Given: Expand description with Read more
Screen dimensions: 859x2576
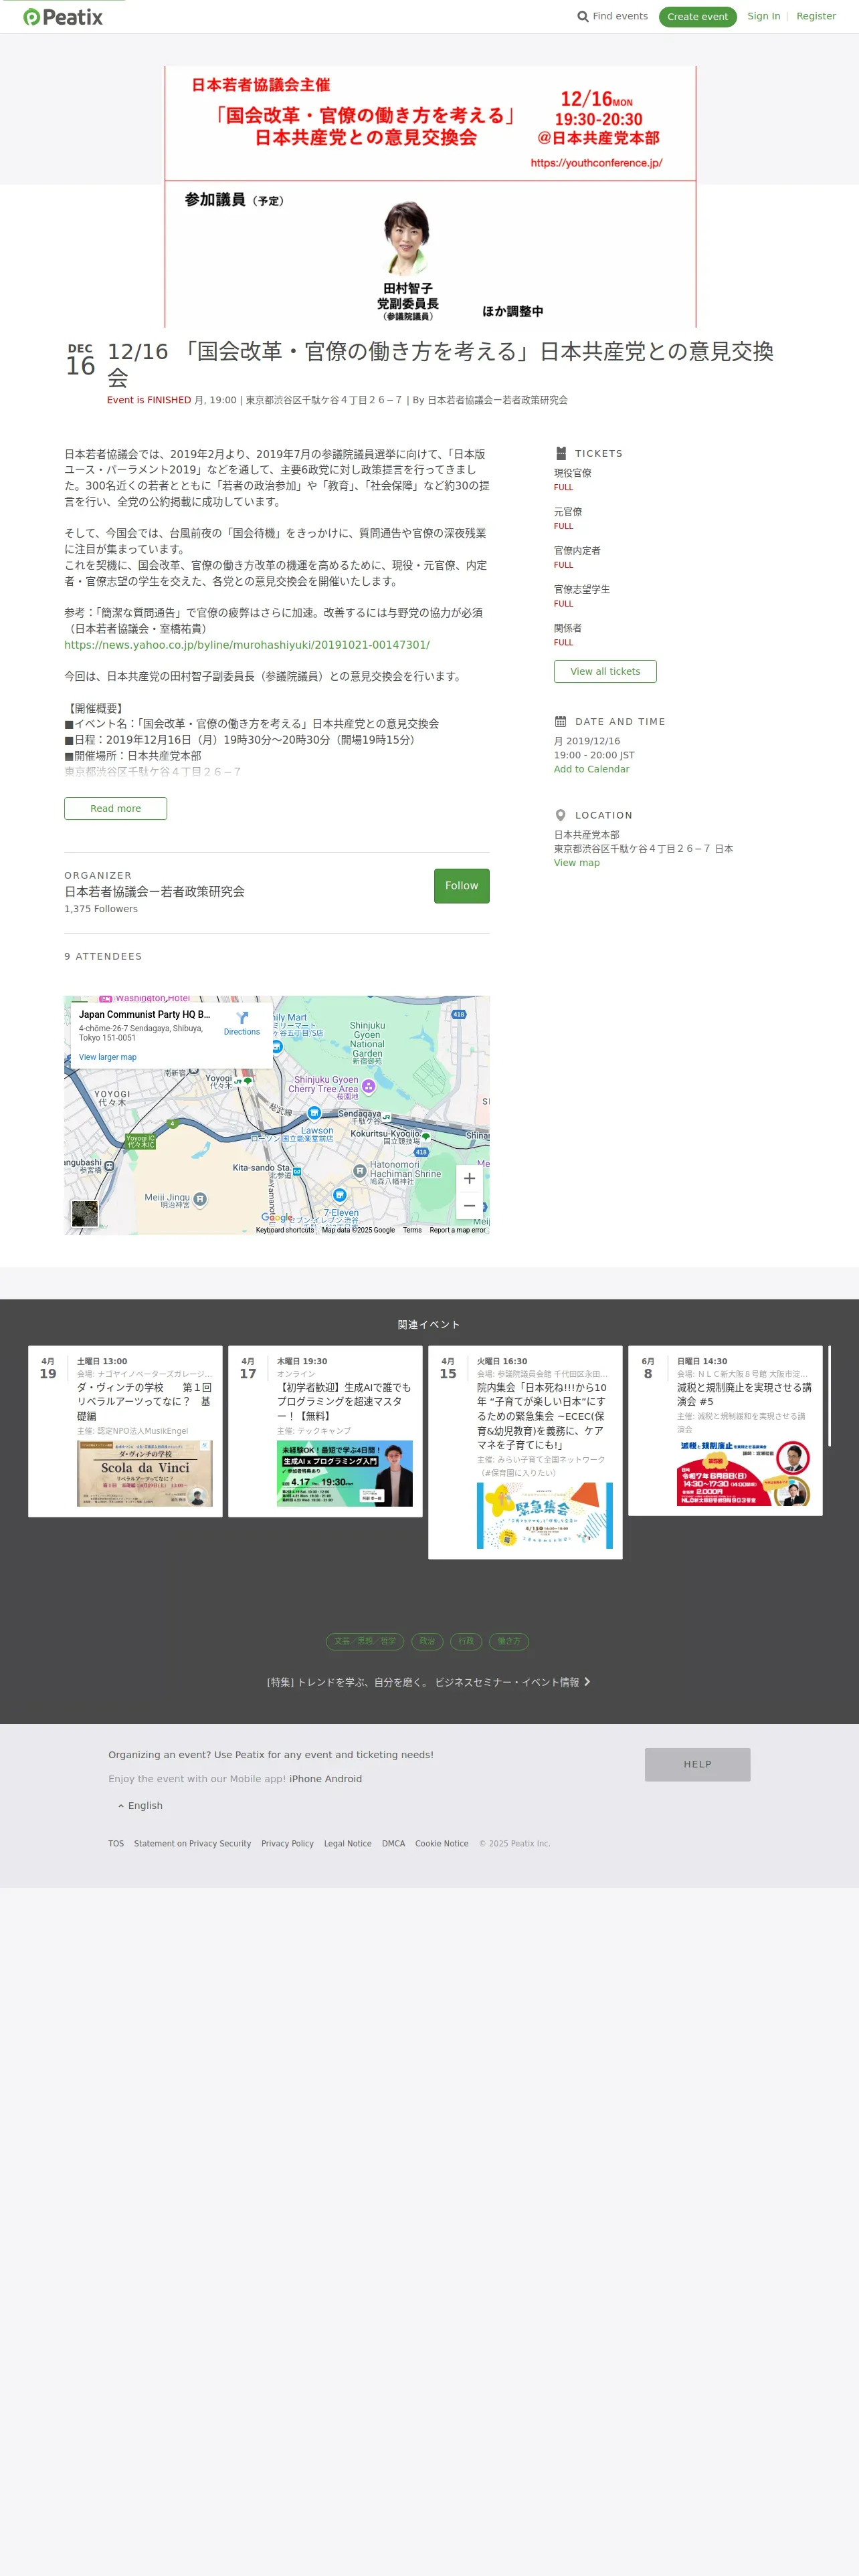Looking at the screenshot, I should coord(115,808).
